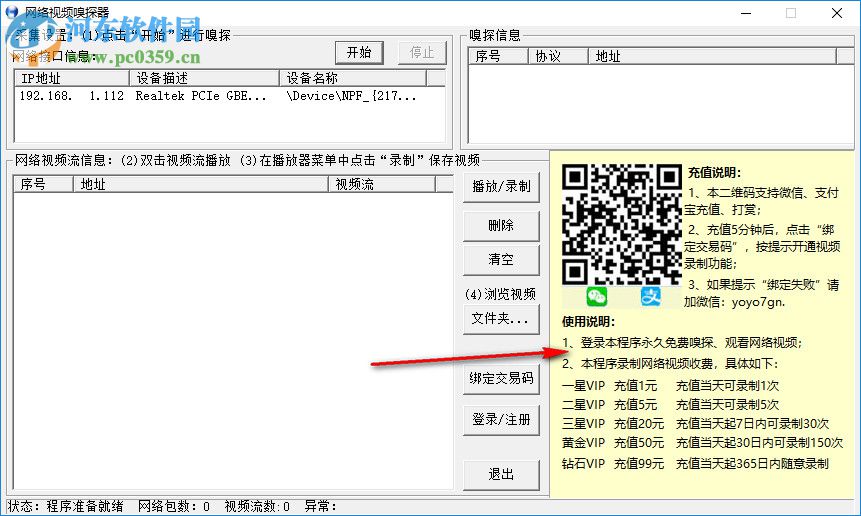Click the 序号 column header in 嗅探信息
The width and height of the screenshot is (861, 516).
click(x=499, y=57)
